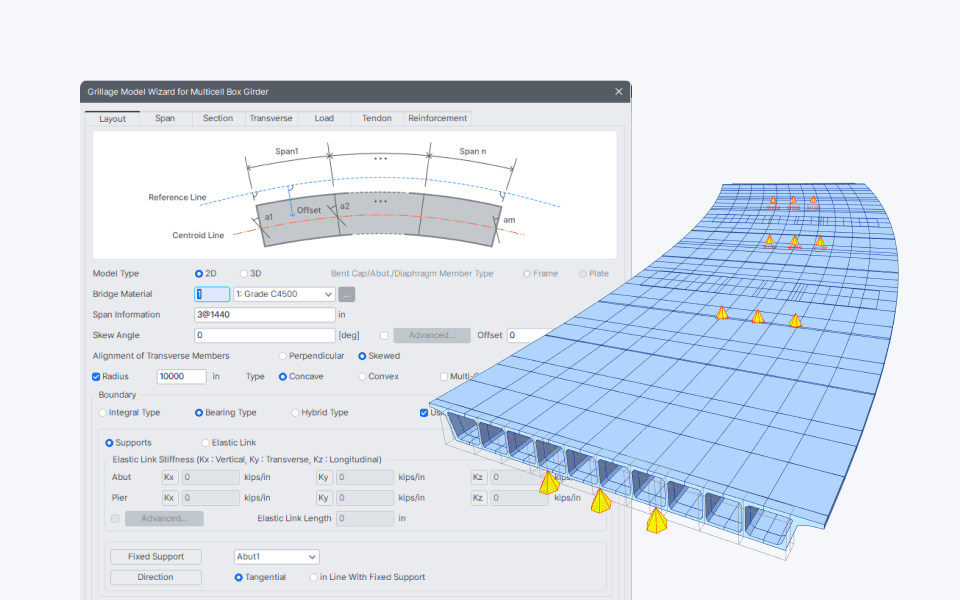
Task: Select in Line With Fixed Support
Action: pyautogui.click(x=367, y=577)
